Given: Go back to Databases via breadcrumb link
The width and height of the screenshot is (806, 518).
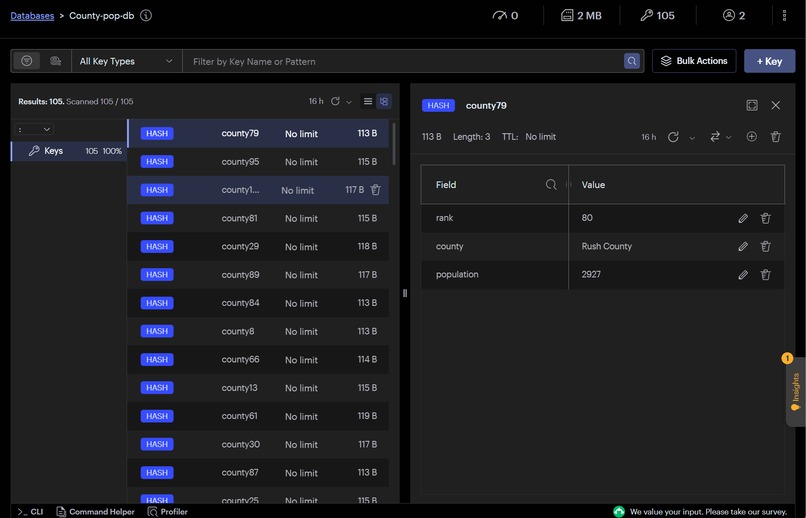Looking at the screenshot, I should pyautogui.click(x=32, y=15).
